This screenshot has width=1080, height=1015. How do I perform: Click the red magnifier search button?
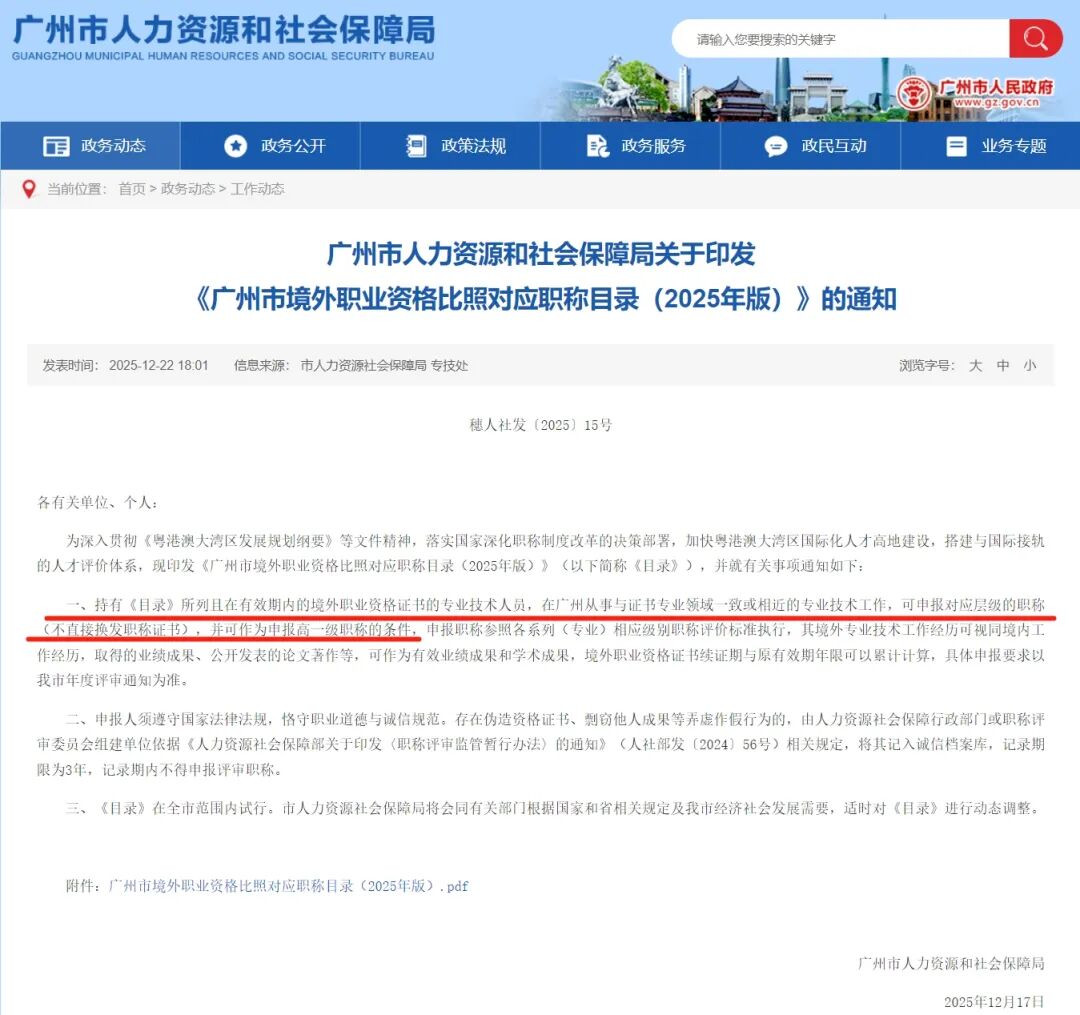tap(1035, 39)
